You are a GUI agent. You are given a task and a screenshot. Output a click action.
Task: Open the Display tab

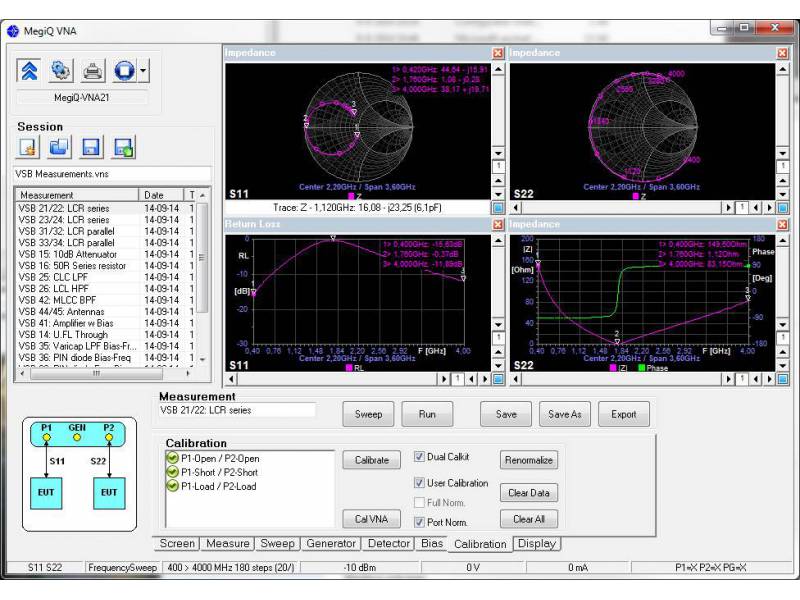(x=538, y=545)
